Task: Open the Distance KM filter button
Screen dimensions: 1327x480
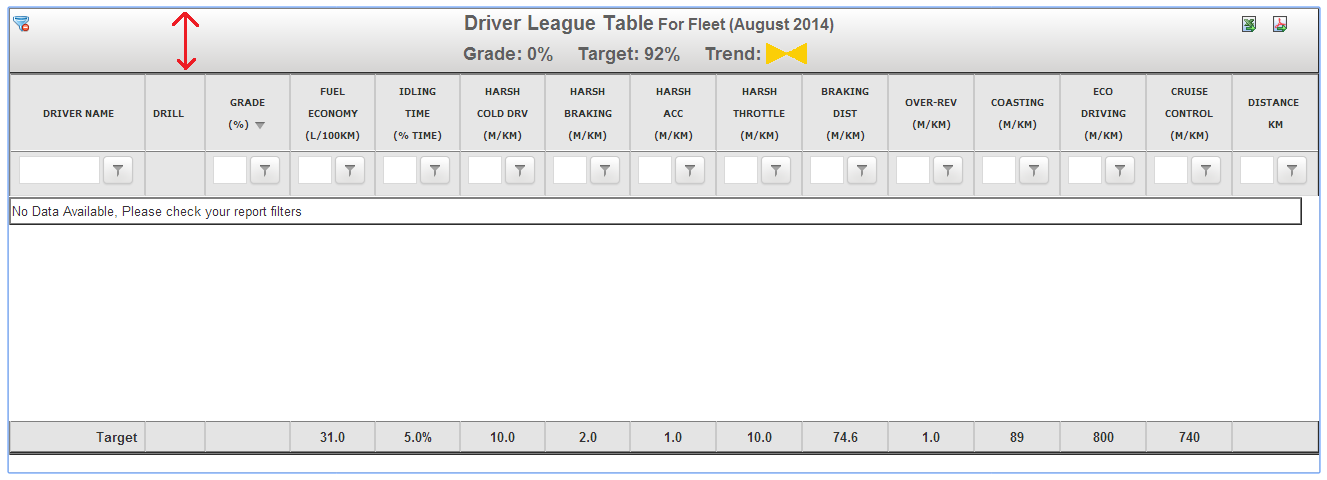Action: point(1291,171)
